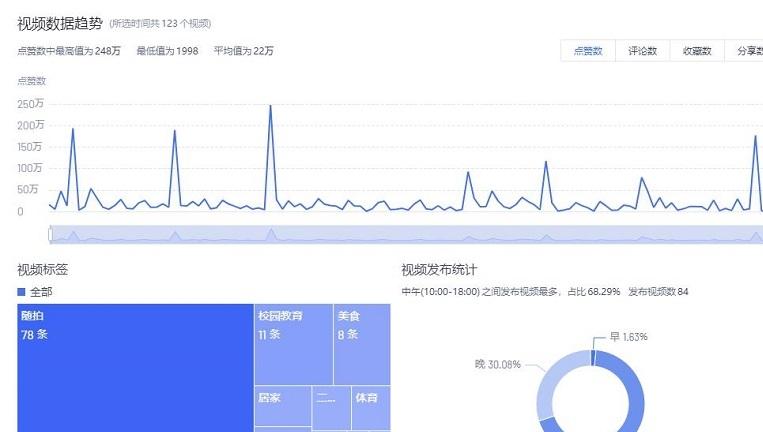Click the 平均值为 22万 statistic text
Screen dimensions: 763x432
tap(244, 51)
